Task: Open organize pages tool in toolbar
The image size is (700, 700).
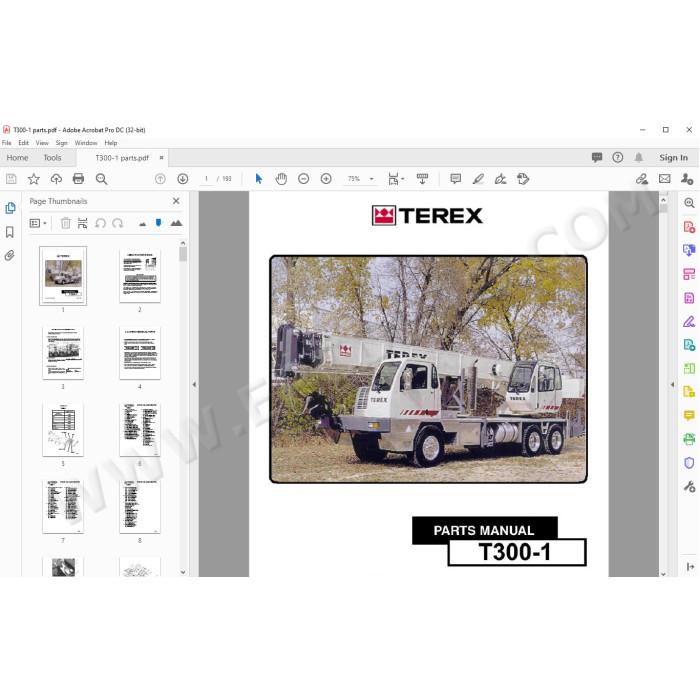Action: pyautogui.click(x=689, y=369)
